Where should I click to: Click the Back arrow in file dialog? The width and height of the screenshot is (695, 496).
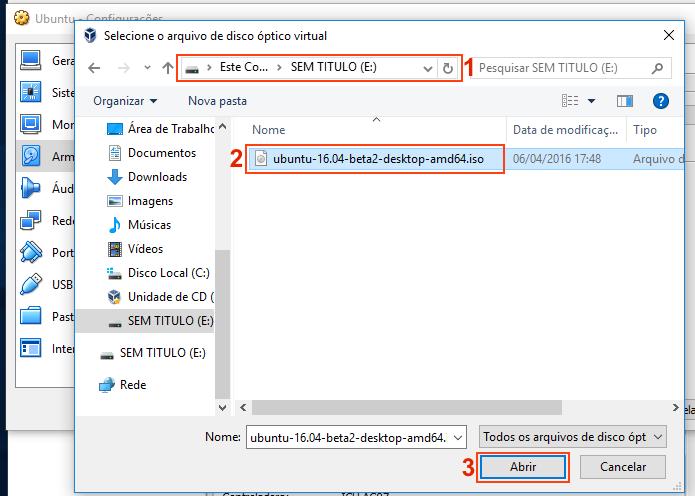(x=94, y=68)
